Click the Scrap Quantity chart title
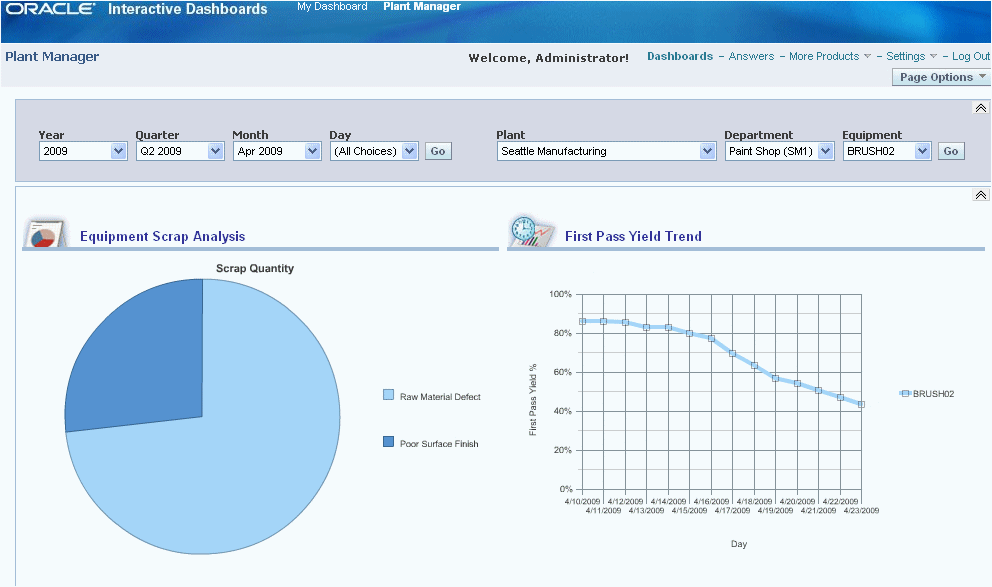 255,268
